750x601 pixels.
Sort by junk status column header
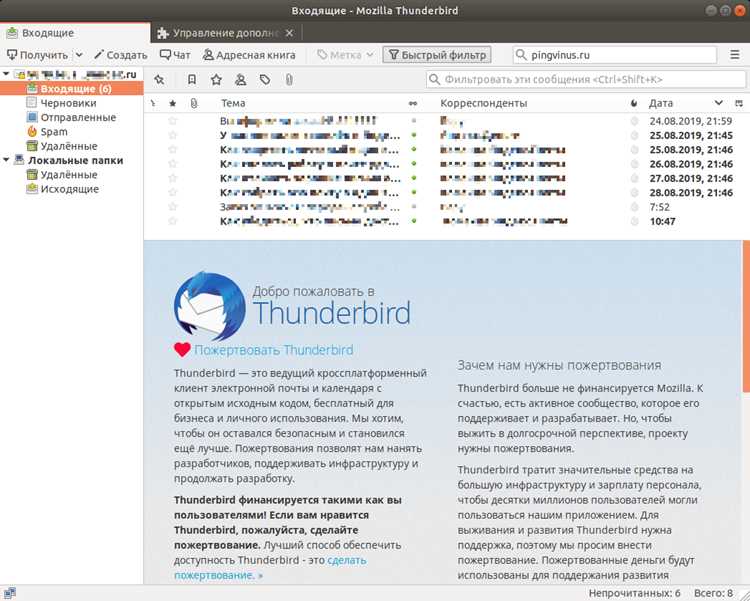[634, 103]
